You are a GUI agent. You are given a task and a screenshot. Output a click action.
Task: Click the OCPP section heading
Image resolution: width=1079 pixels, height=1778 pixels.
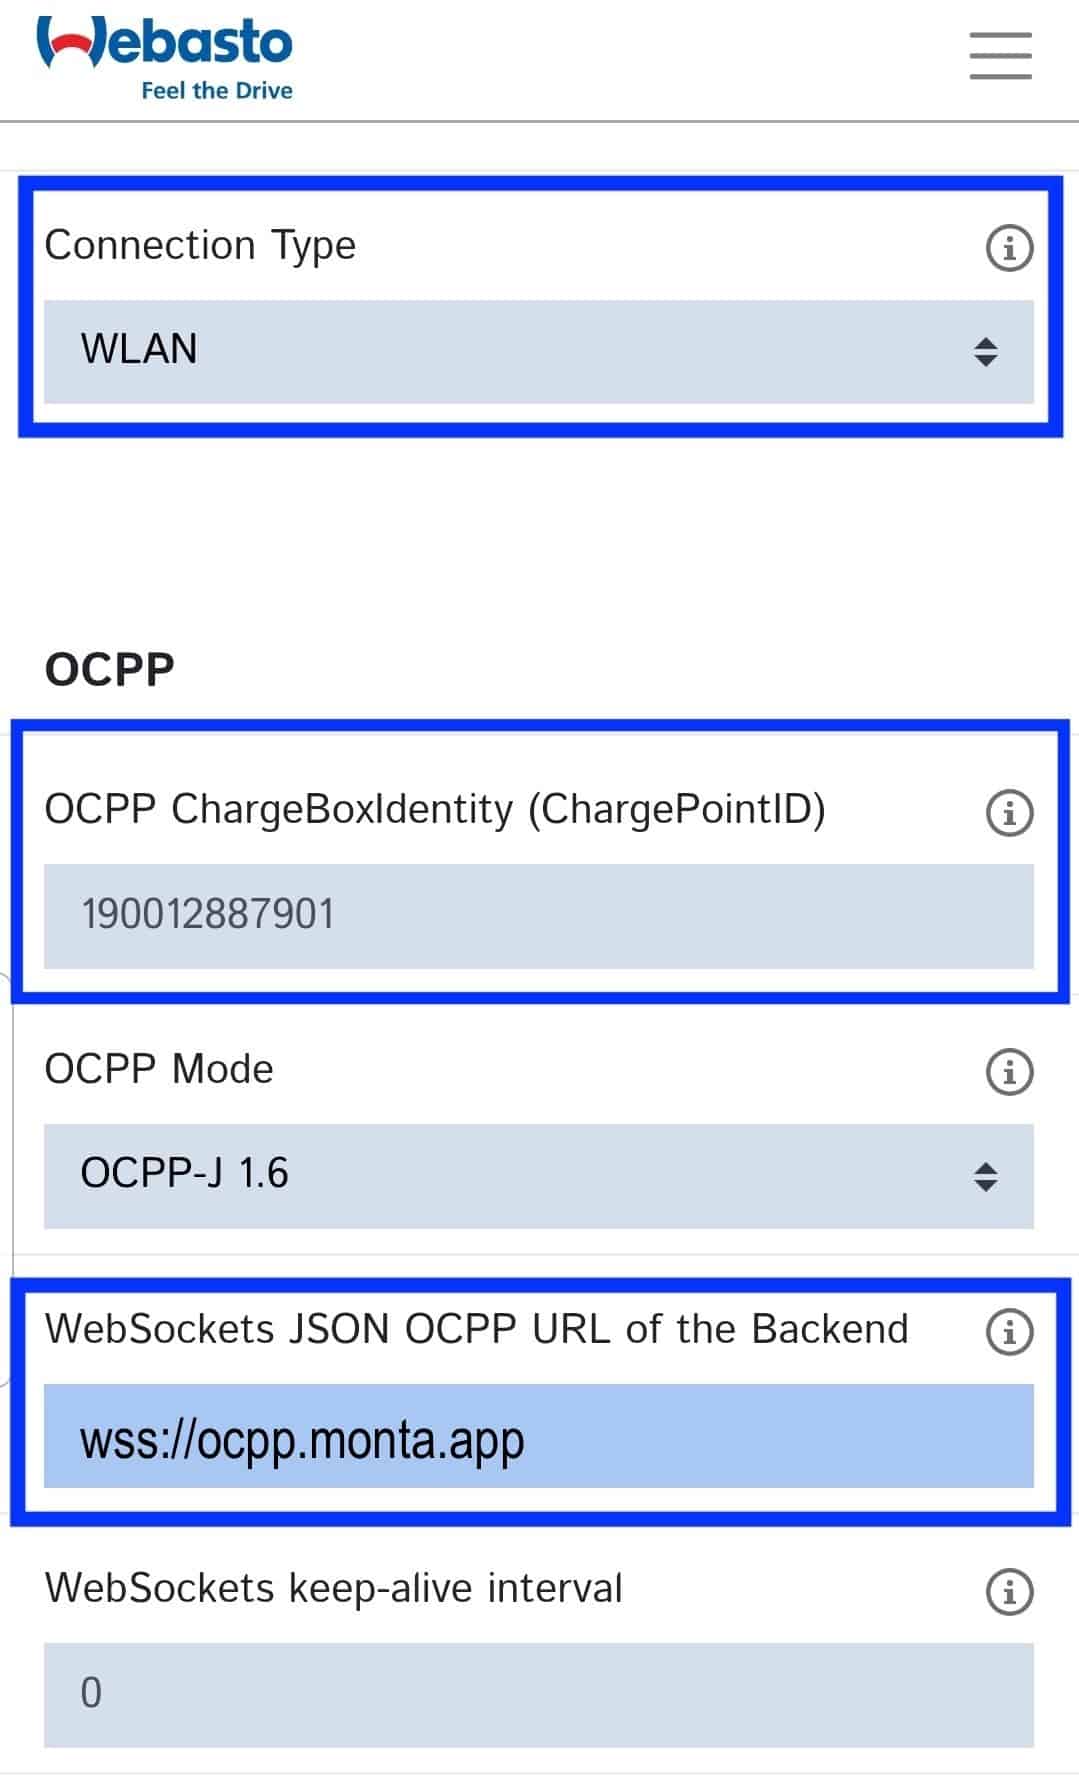[x=110, y=669]
